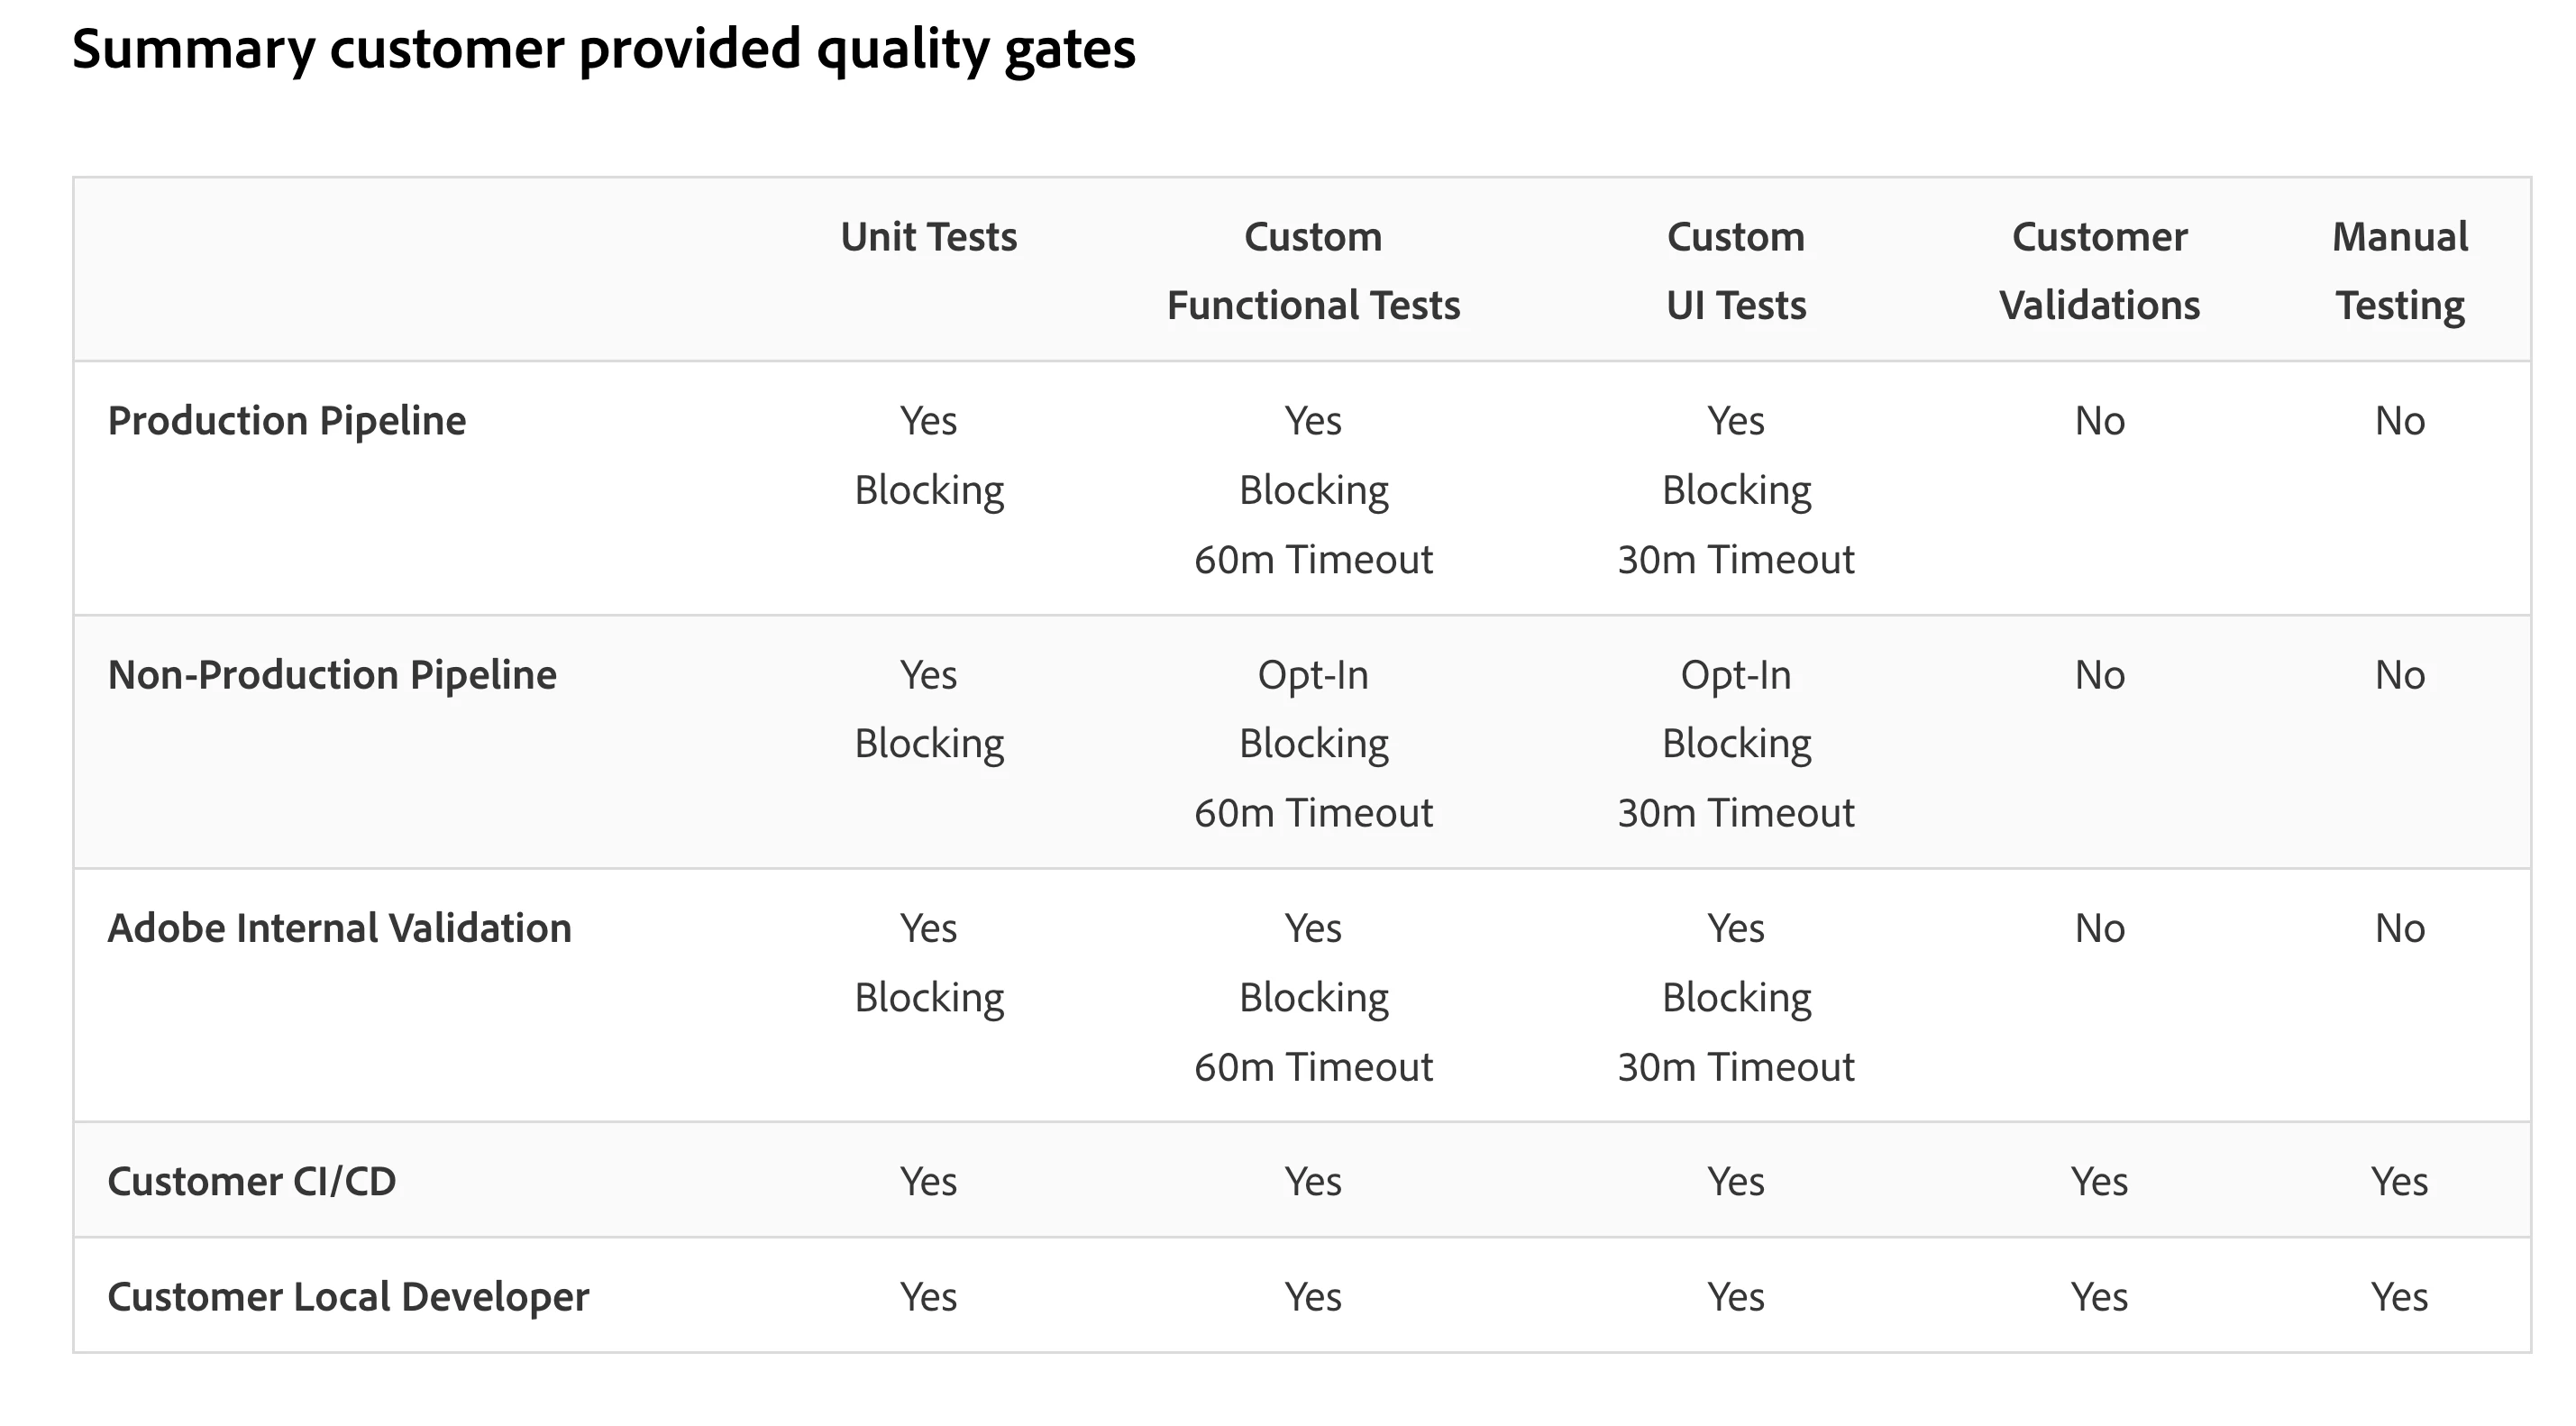This screenshot has height=1426, width=2576.
Task: Click Unit Tests Blocking in Adobe Internal Validation row
Action: pyautogui.click(x=929, y=998)
